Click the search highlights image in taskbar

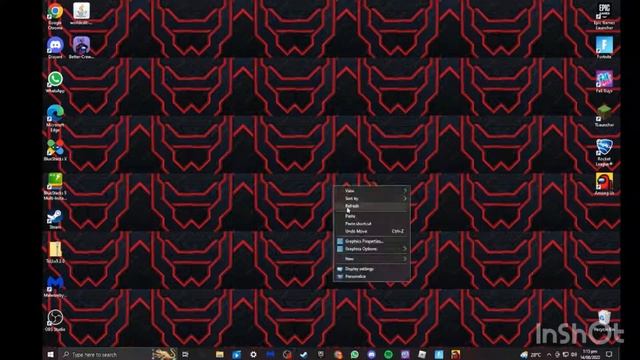pyautogui.click(x=164, y=354)
